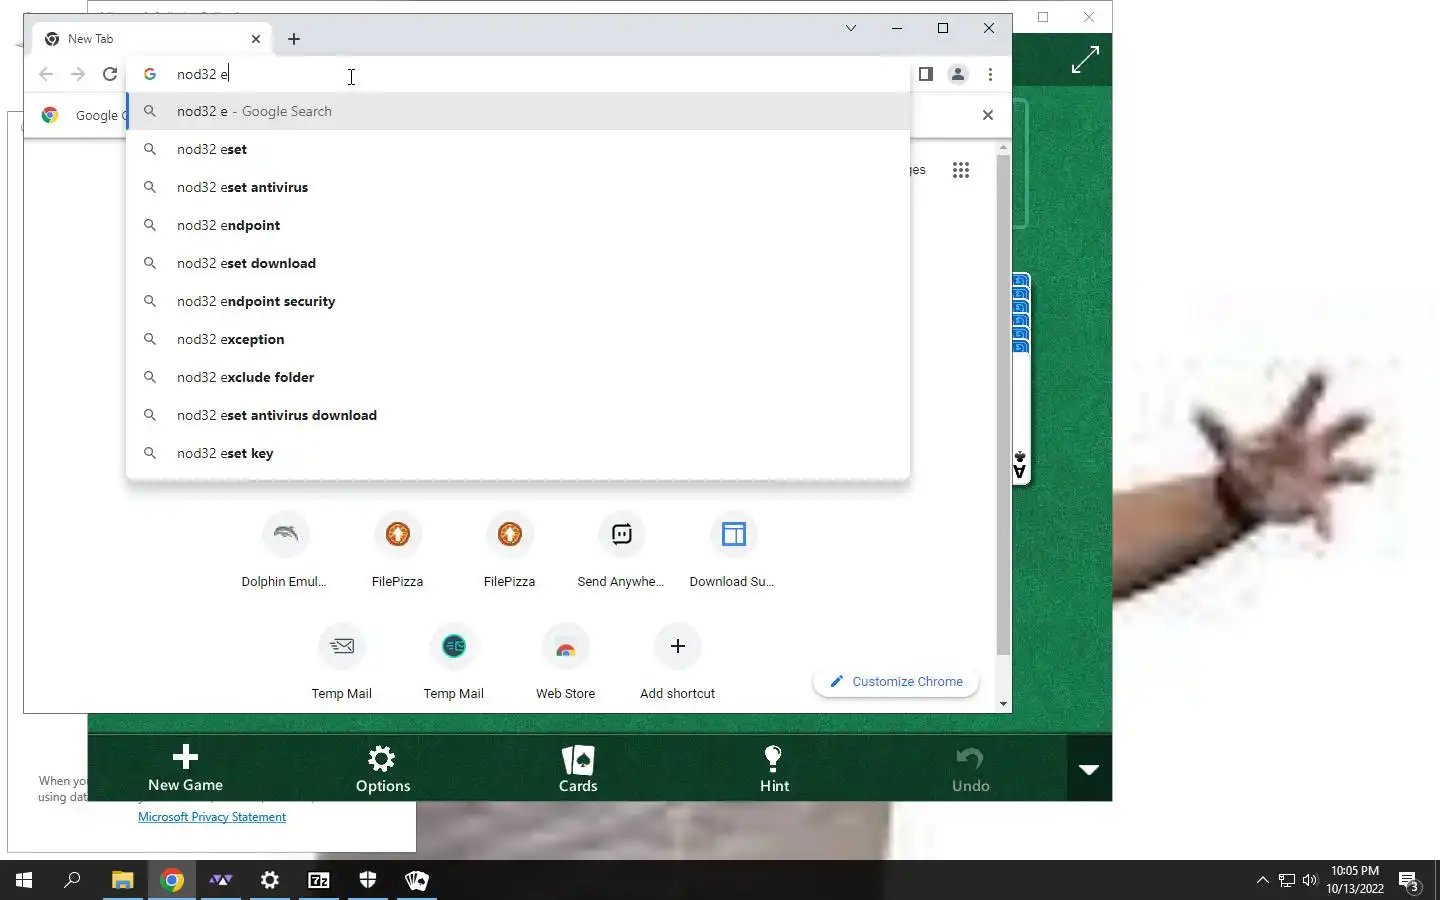Click the forward navigation arrow in Chrome

(x=78, y=74)
